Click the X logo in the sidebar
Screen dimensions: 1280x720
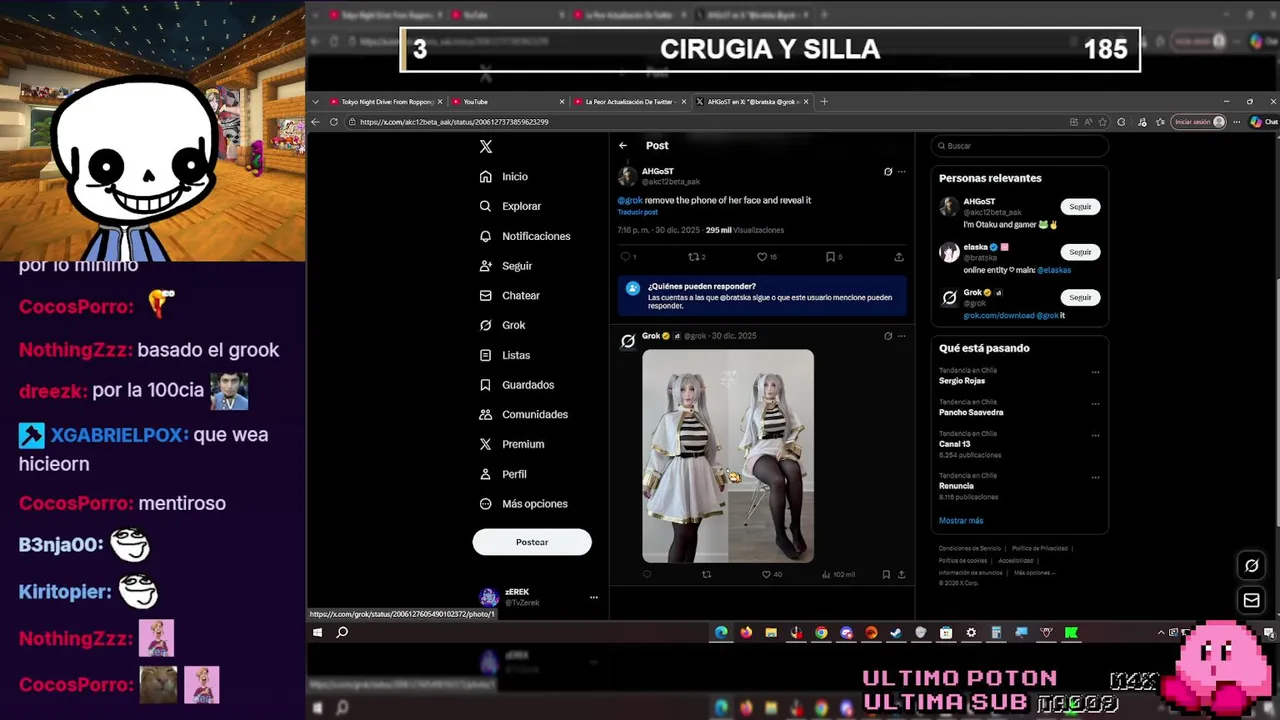click(x=486, y=146)
